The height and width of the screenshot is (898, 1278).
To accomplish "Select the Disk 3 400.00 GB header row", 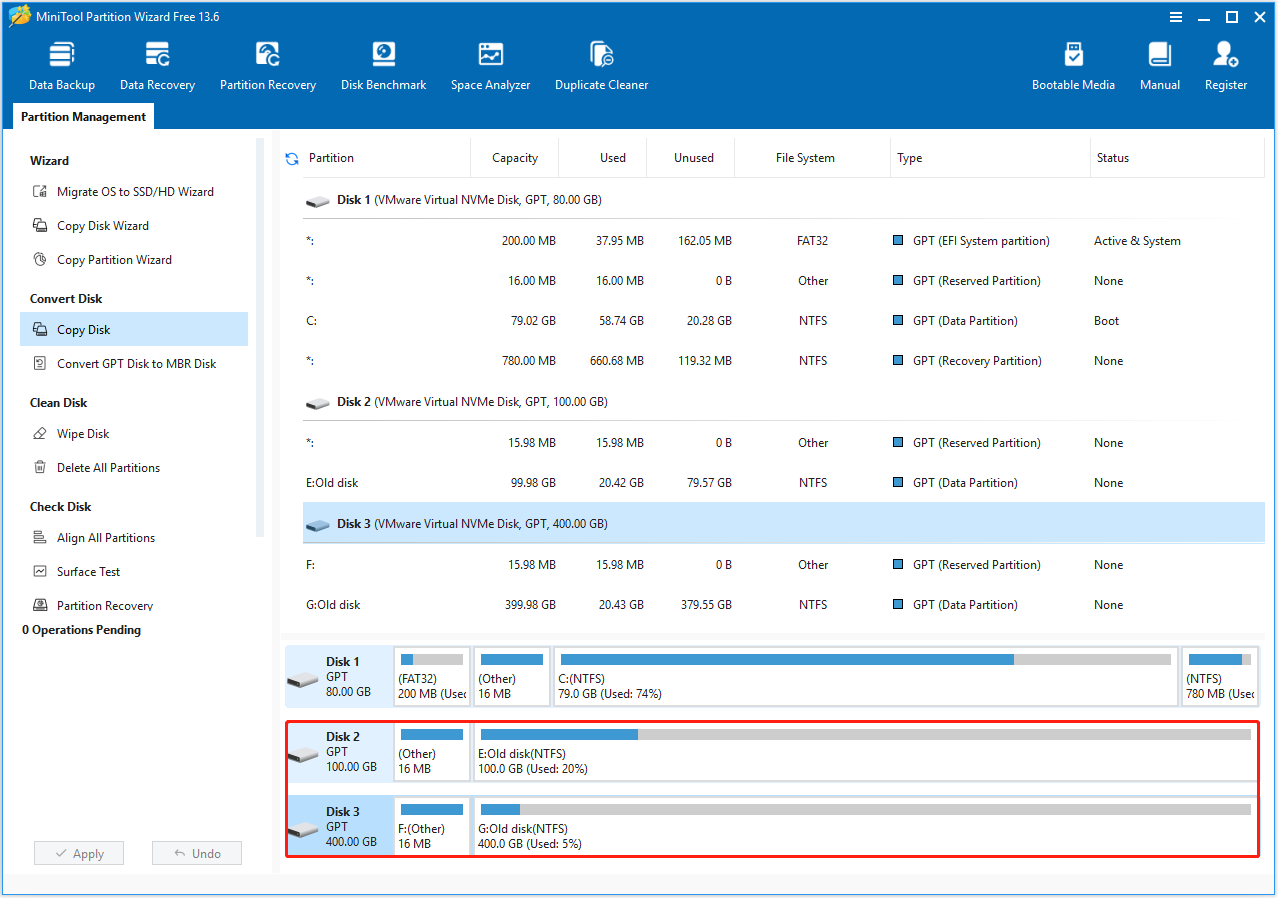I will [783, 523].
